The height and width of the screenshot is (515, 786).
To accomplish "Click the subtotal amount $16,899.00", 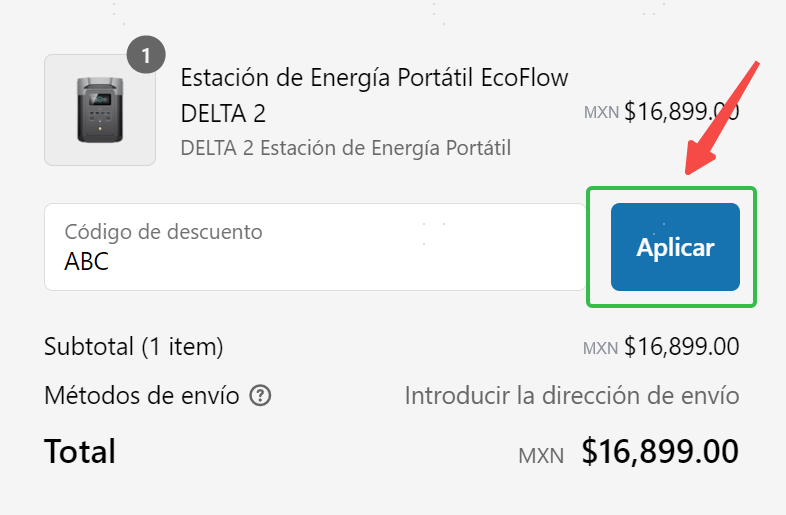I will click(x=681, y=347).
